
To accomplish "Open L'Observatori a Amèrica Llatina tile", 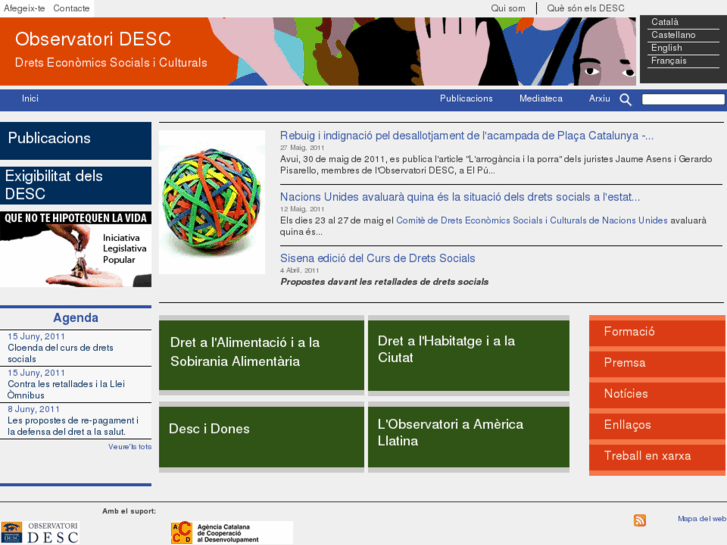I will (x=469, y=437).
